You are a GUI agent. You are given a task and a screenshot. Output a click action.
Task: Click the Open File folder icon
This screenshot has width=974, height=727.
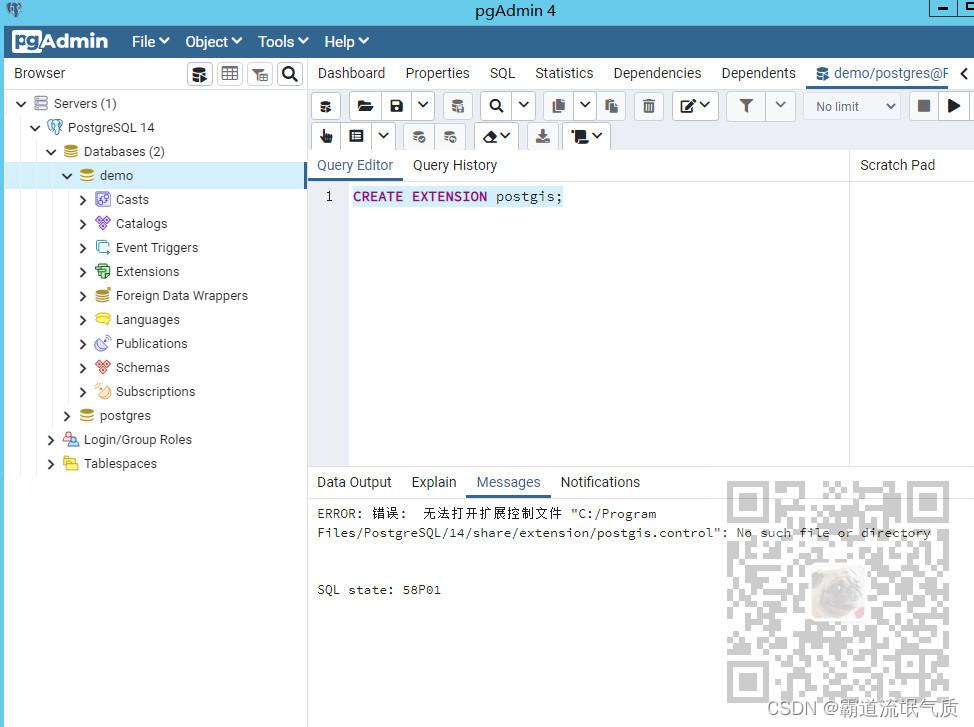coord(365,106)
